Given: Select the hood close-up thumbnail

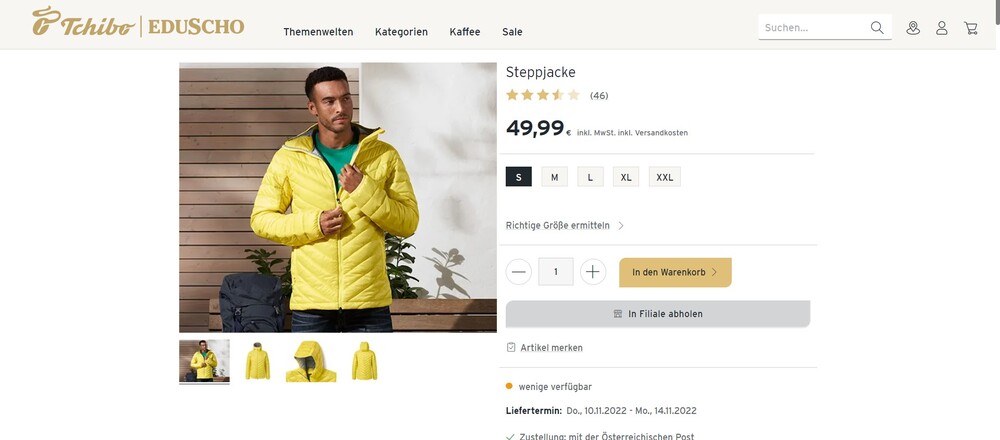Looking at the screenshot, I should tap(311, 362).
